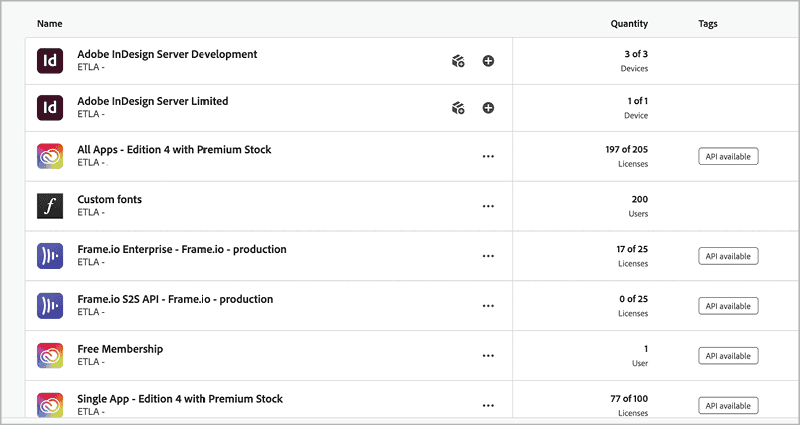This screenshot has height=425, width=800.
Task: Click the Frame.io S2S API product icon
Action: point(50,306)
